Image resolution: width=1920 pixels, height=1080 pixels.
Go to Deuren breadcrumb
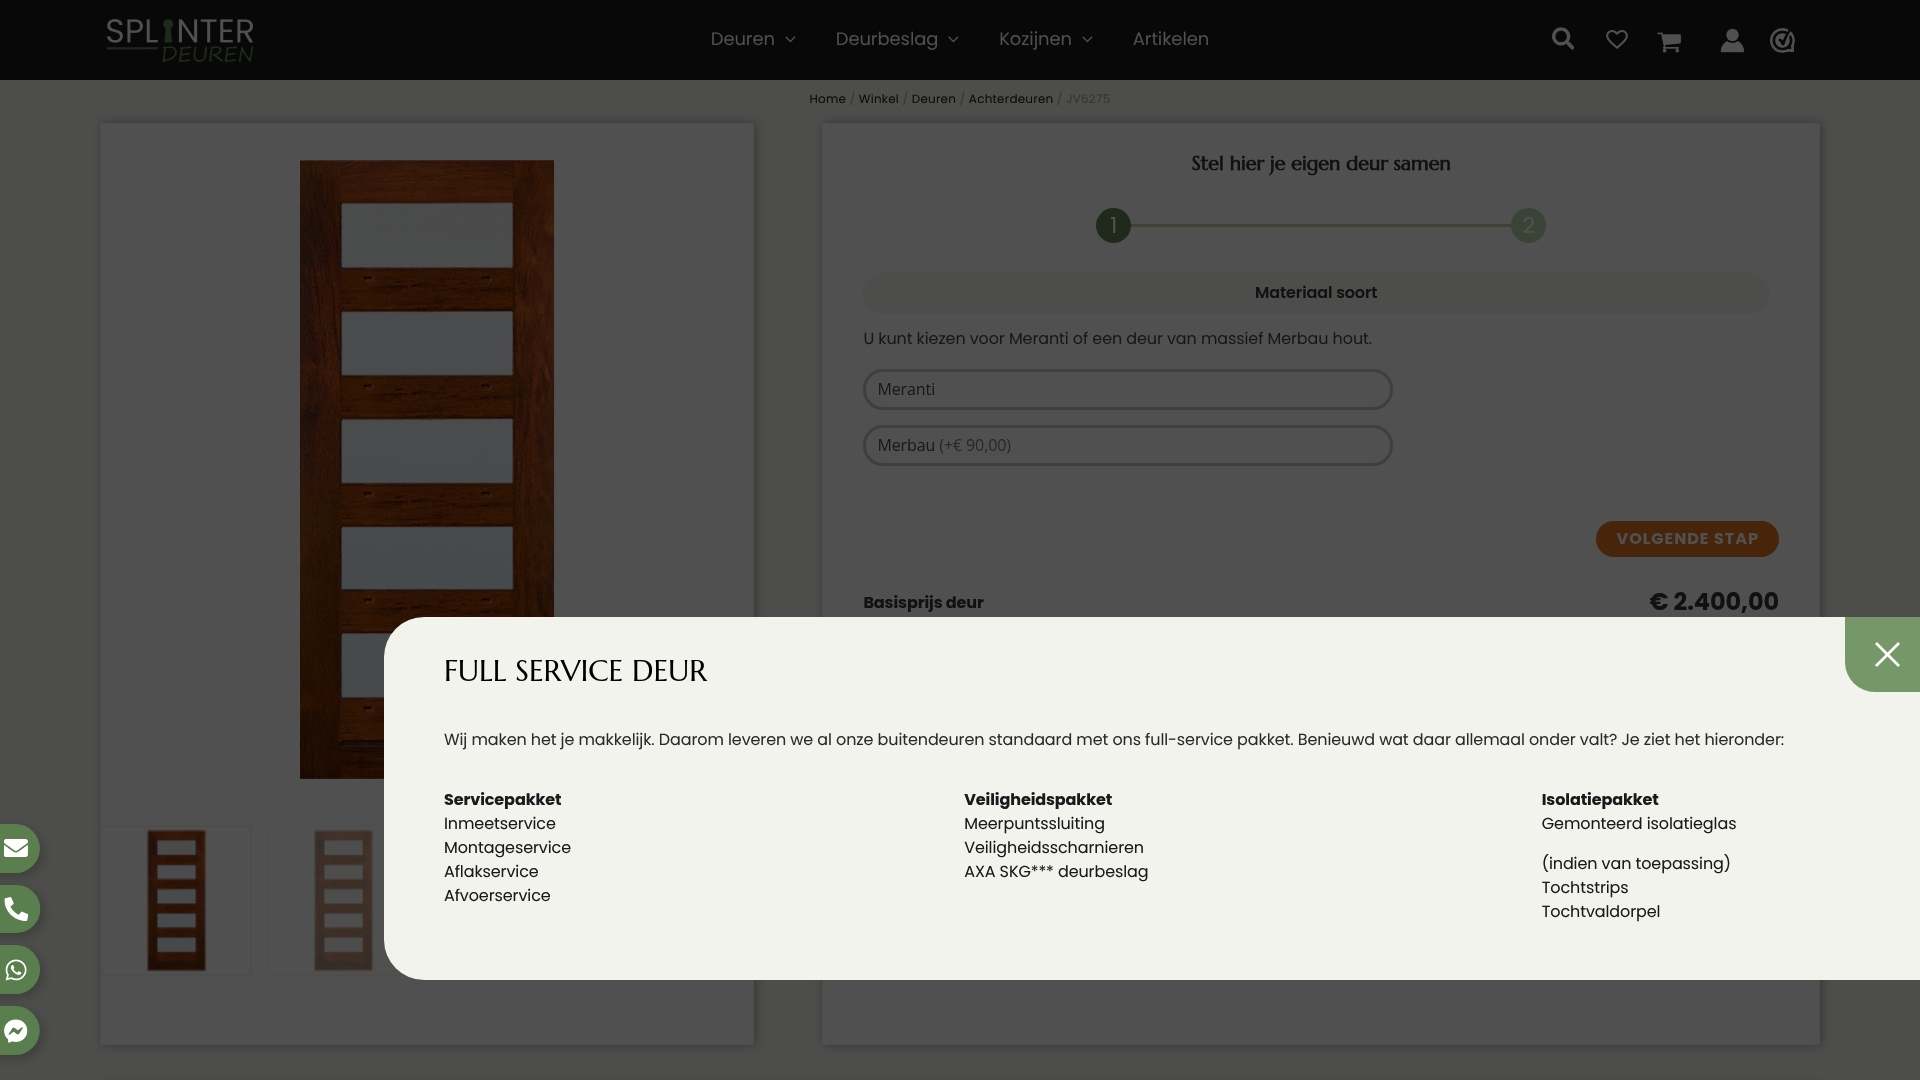pyautogui.click(x=933, y=99)
